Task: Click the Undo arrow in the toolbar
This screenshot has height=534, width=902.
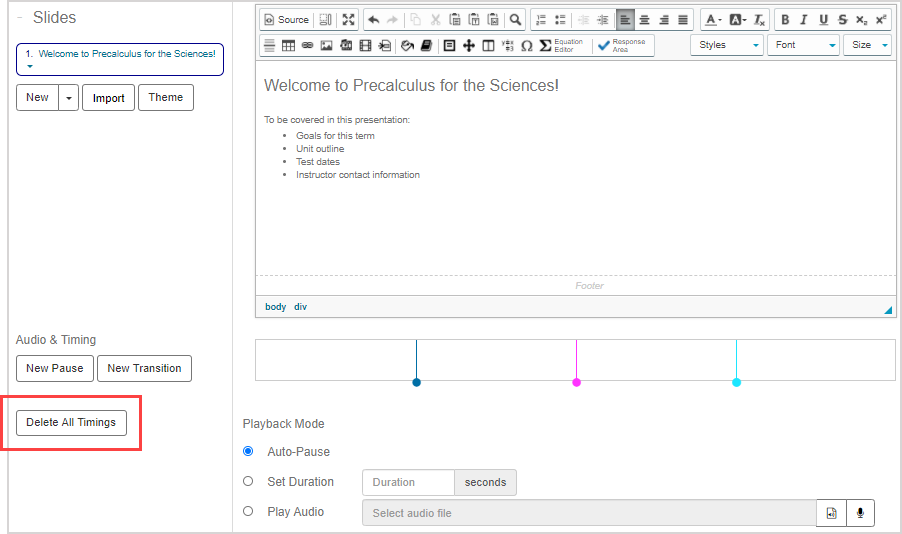Action: [373, 19]
